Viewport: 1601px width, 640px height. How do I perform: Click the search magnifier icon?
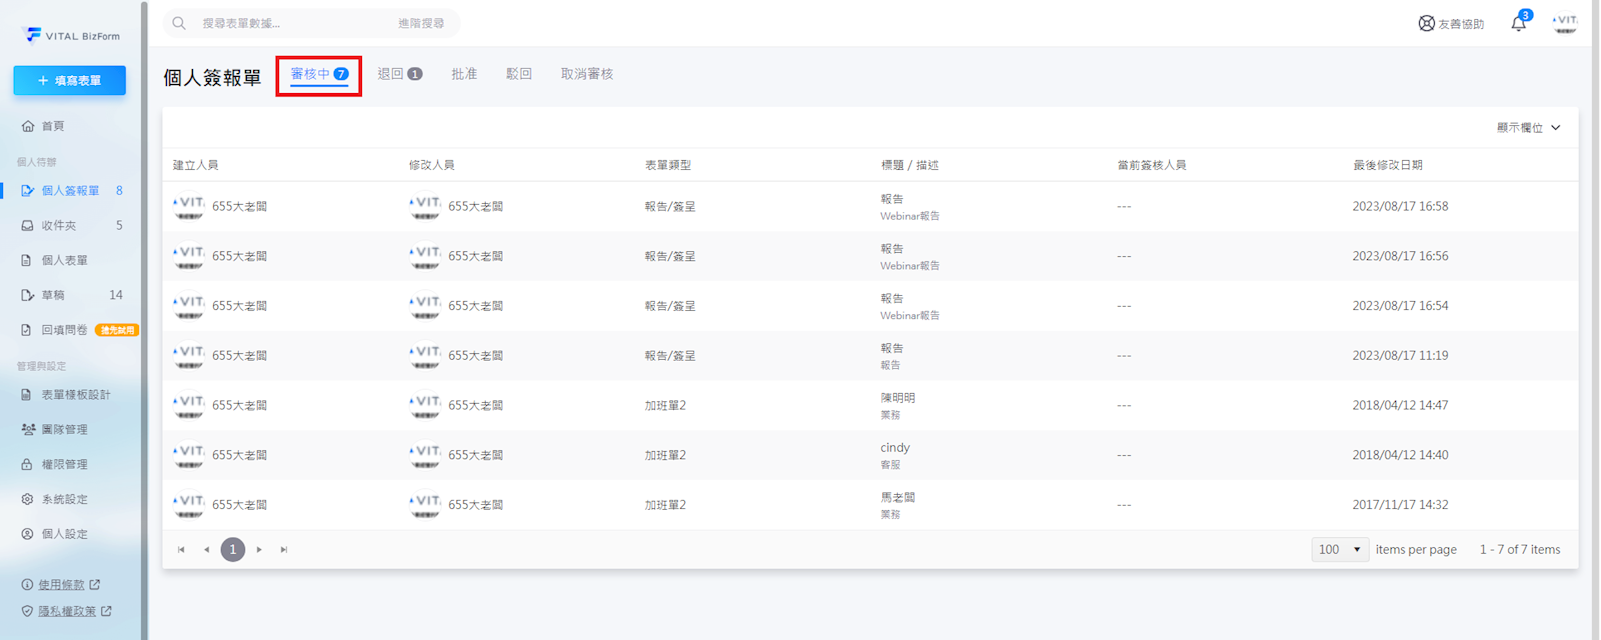click(179, 23)
